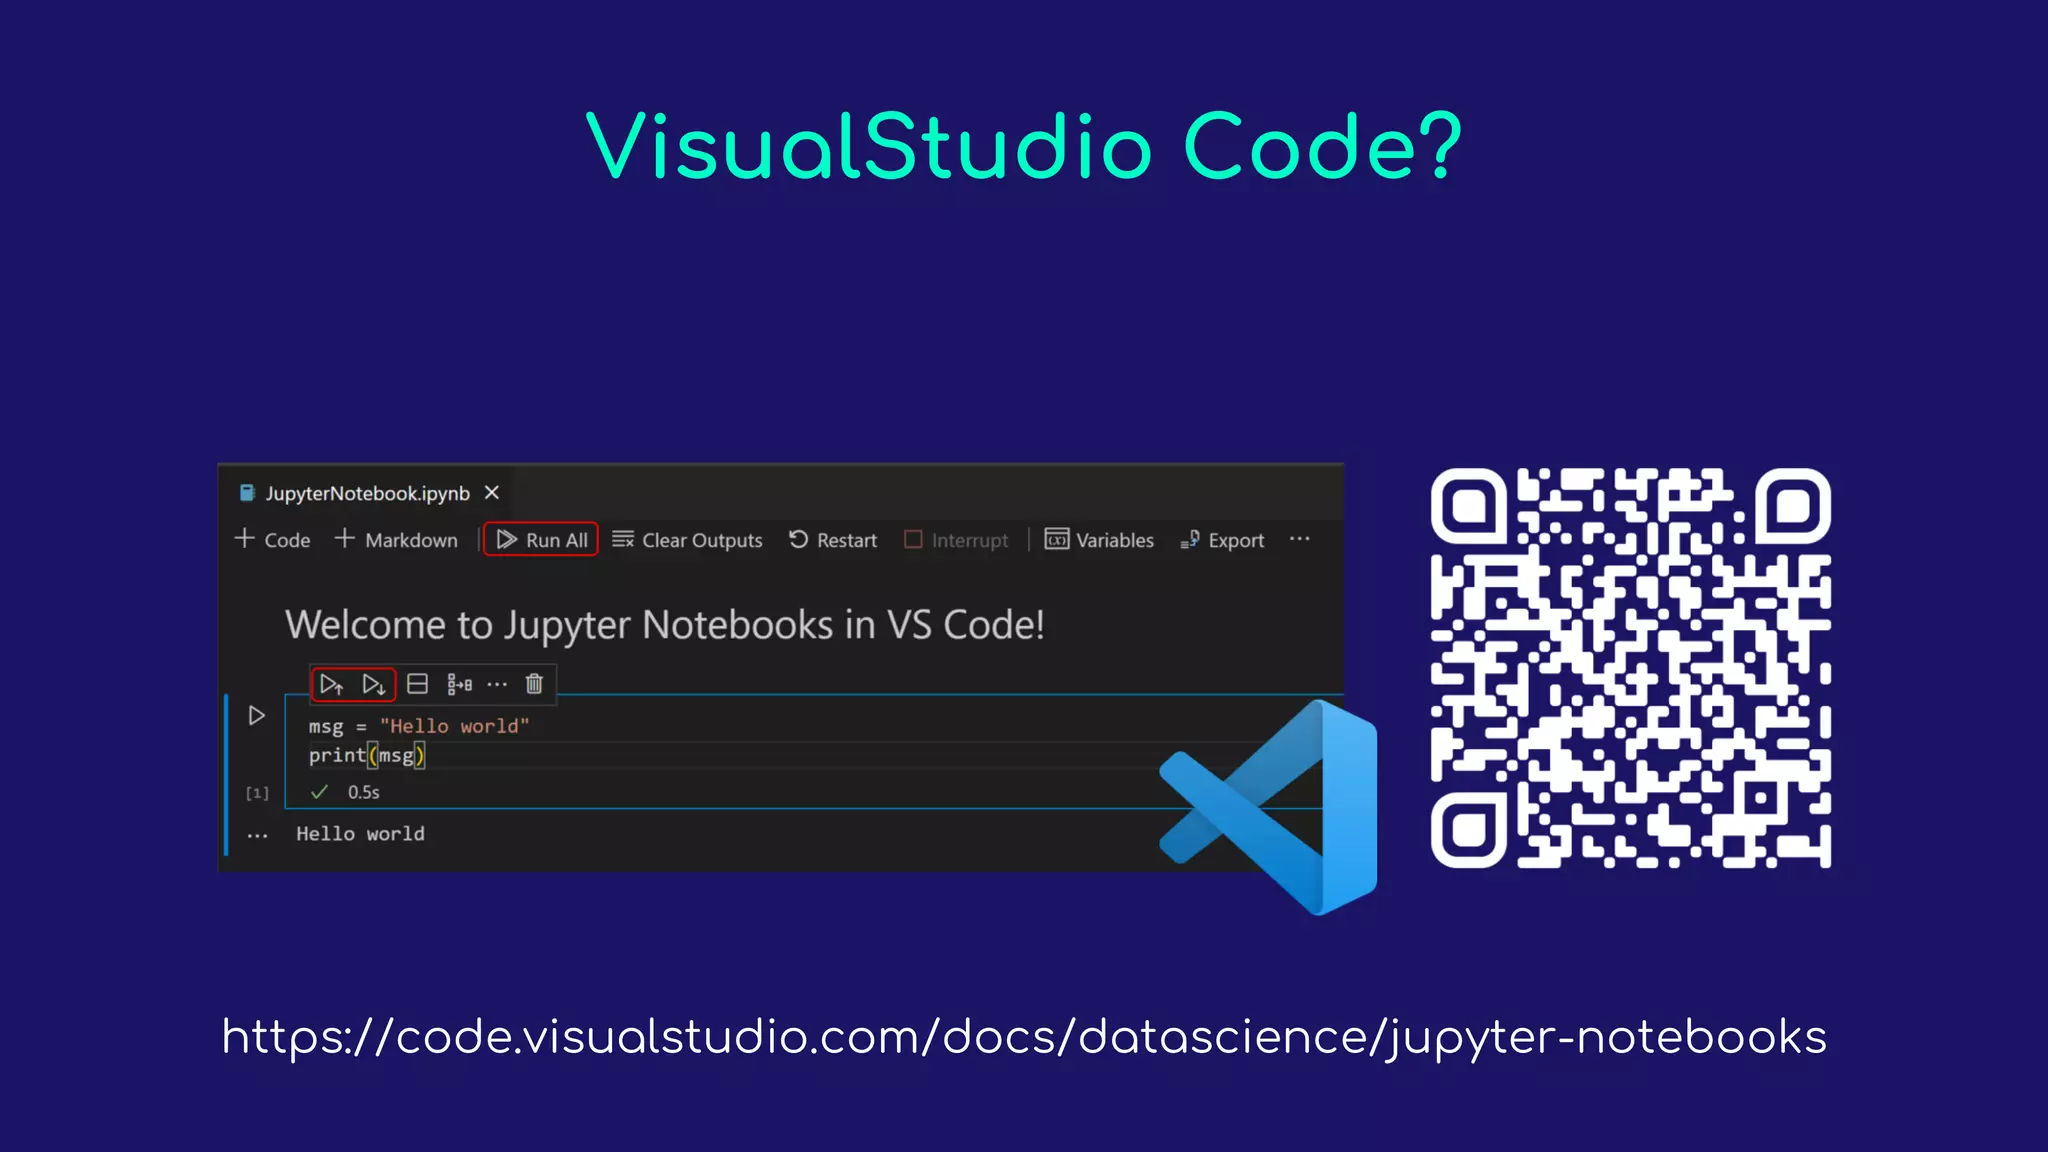Click the 0.5s execution time label
Image resolution: width=2048 pixels, height=1152 pixels.
point(364,792)
